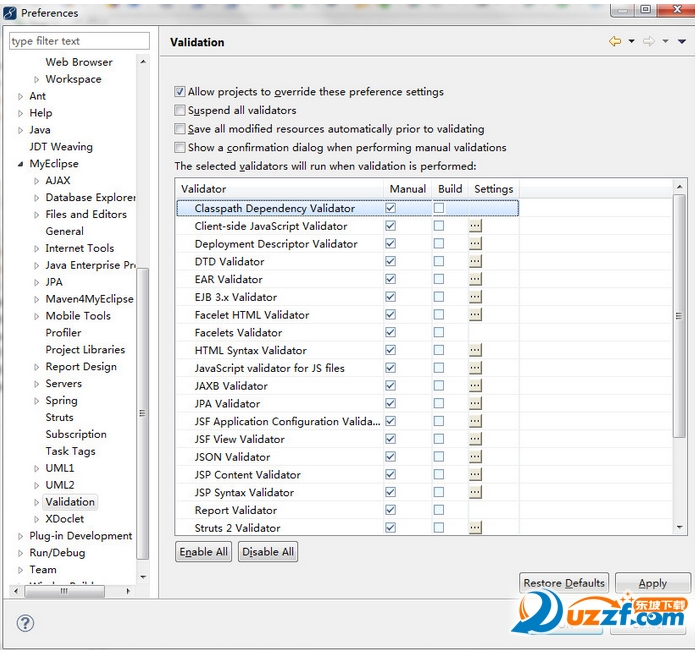
Task: Select Project Libraries in tree
Action: point(85,349)
